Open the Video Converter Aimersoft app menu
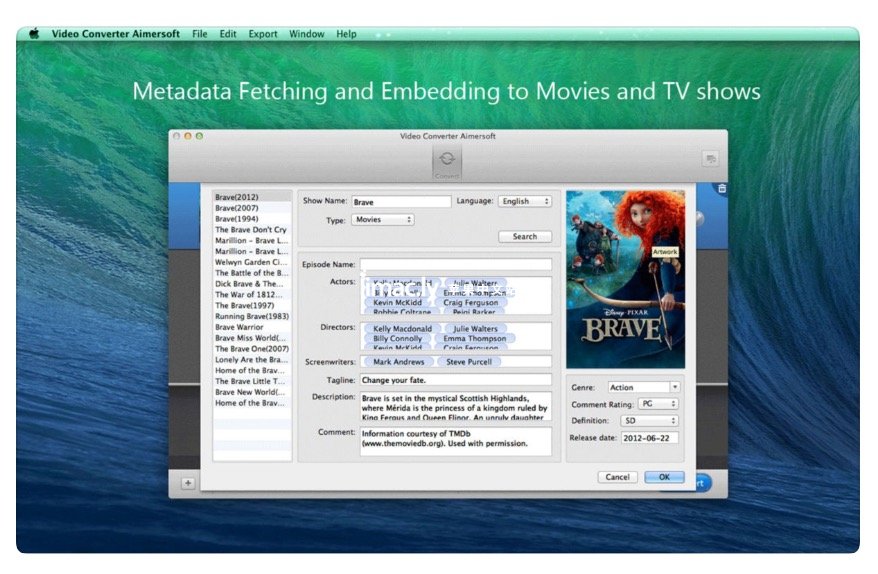Viewport: 878px width, 574px height. tap(116, 34)
